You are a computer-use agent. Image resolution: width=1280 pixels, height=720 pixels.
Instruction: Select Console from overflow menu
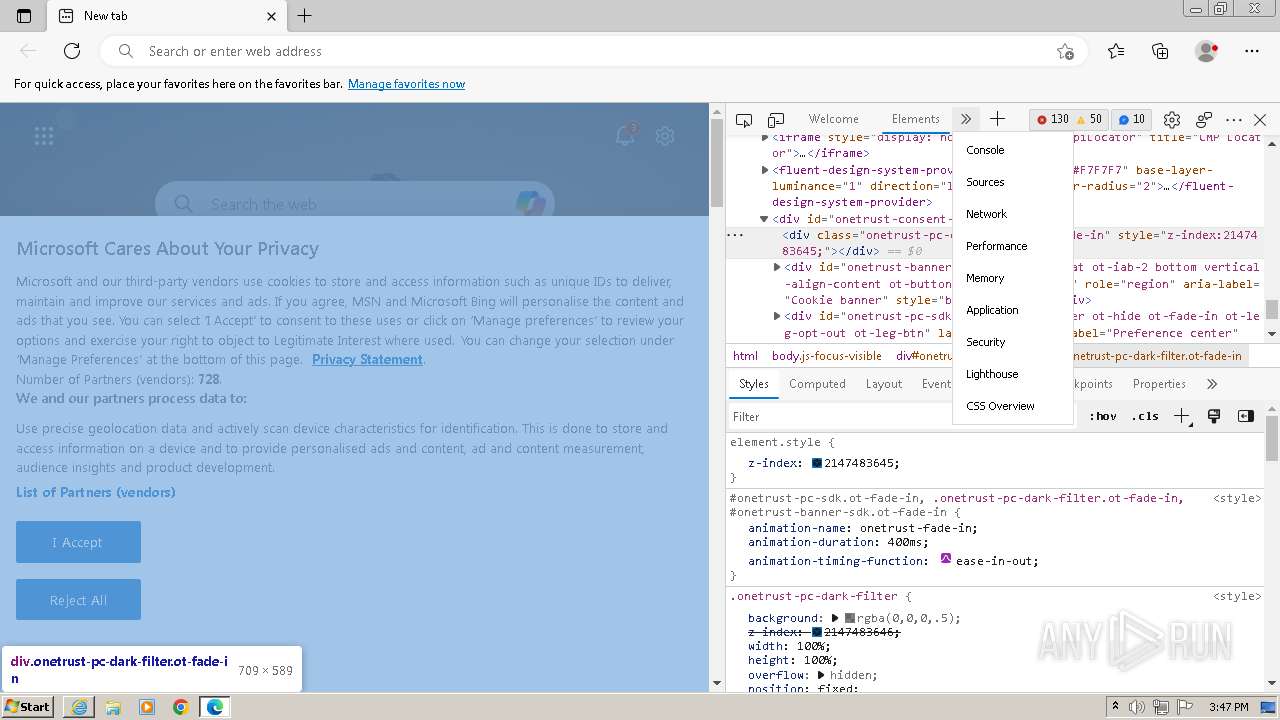click(1013, 150)
